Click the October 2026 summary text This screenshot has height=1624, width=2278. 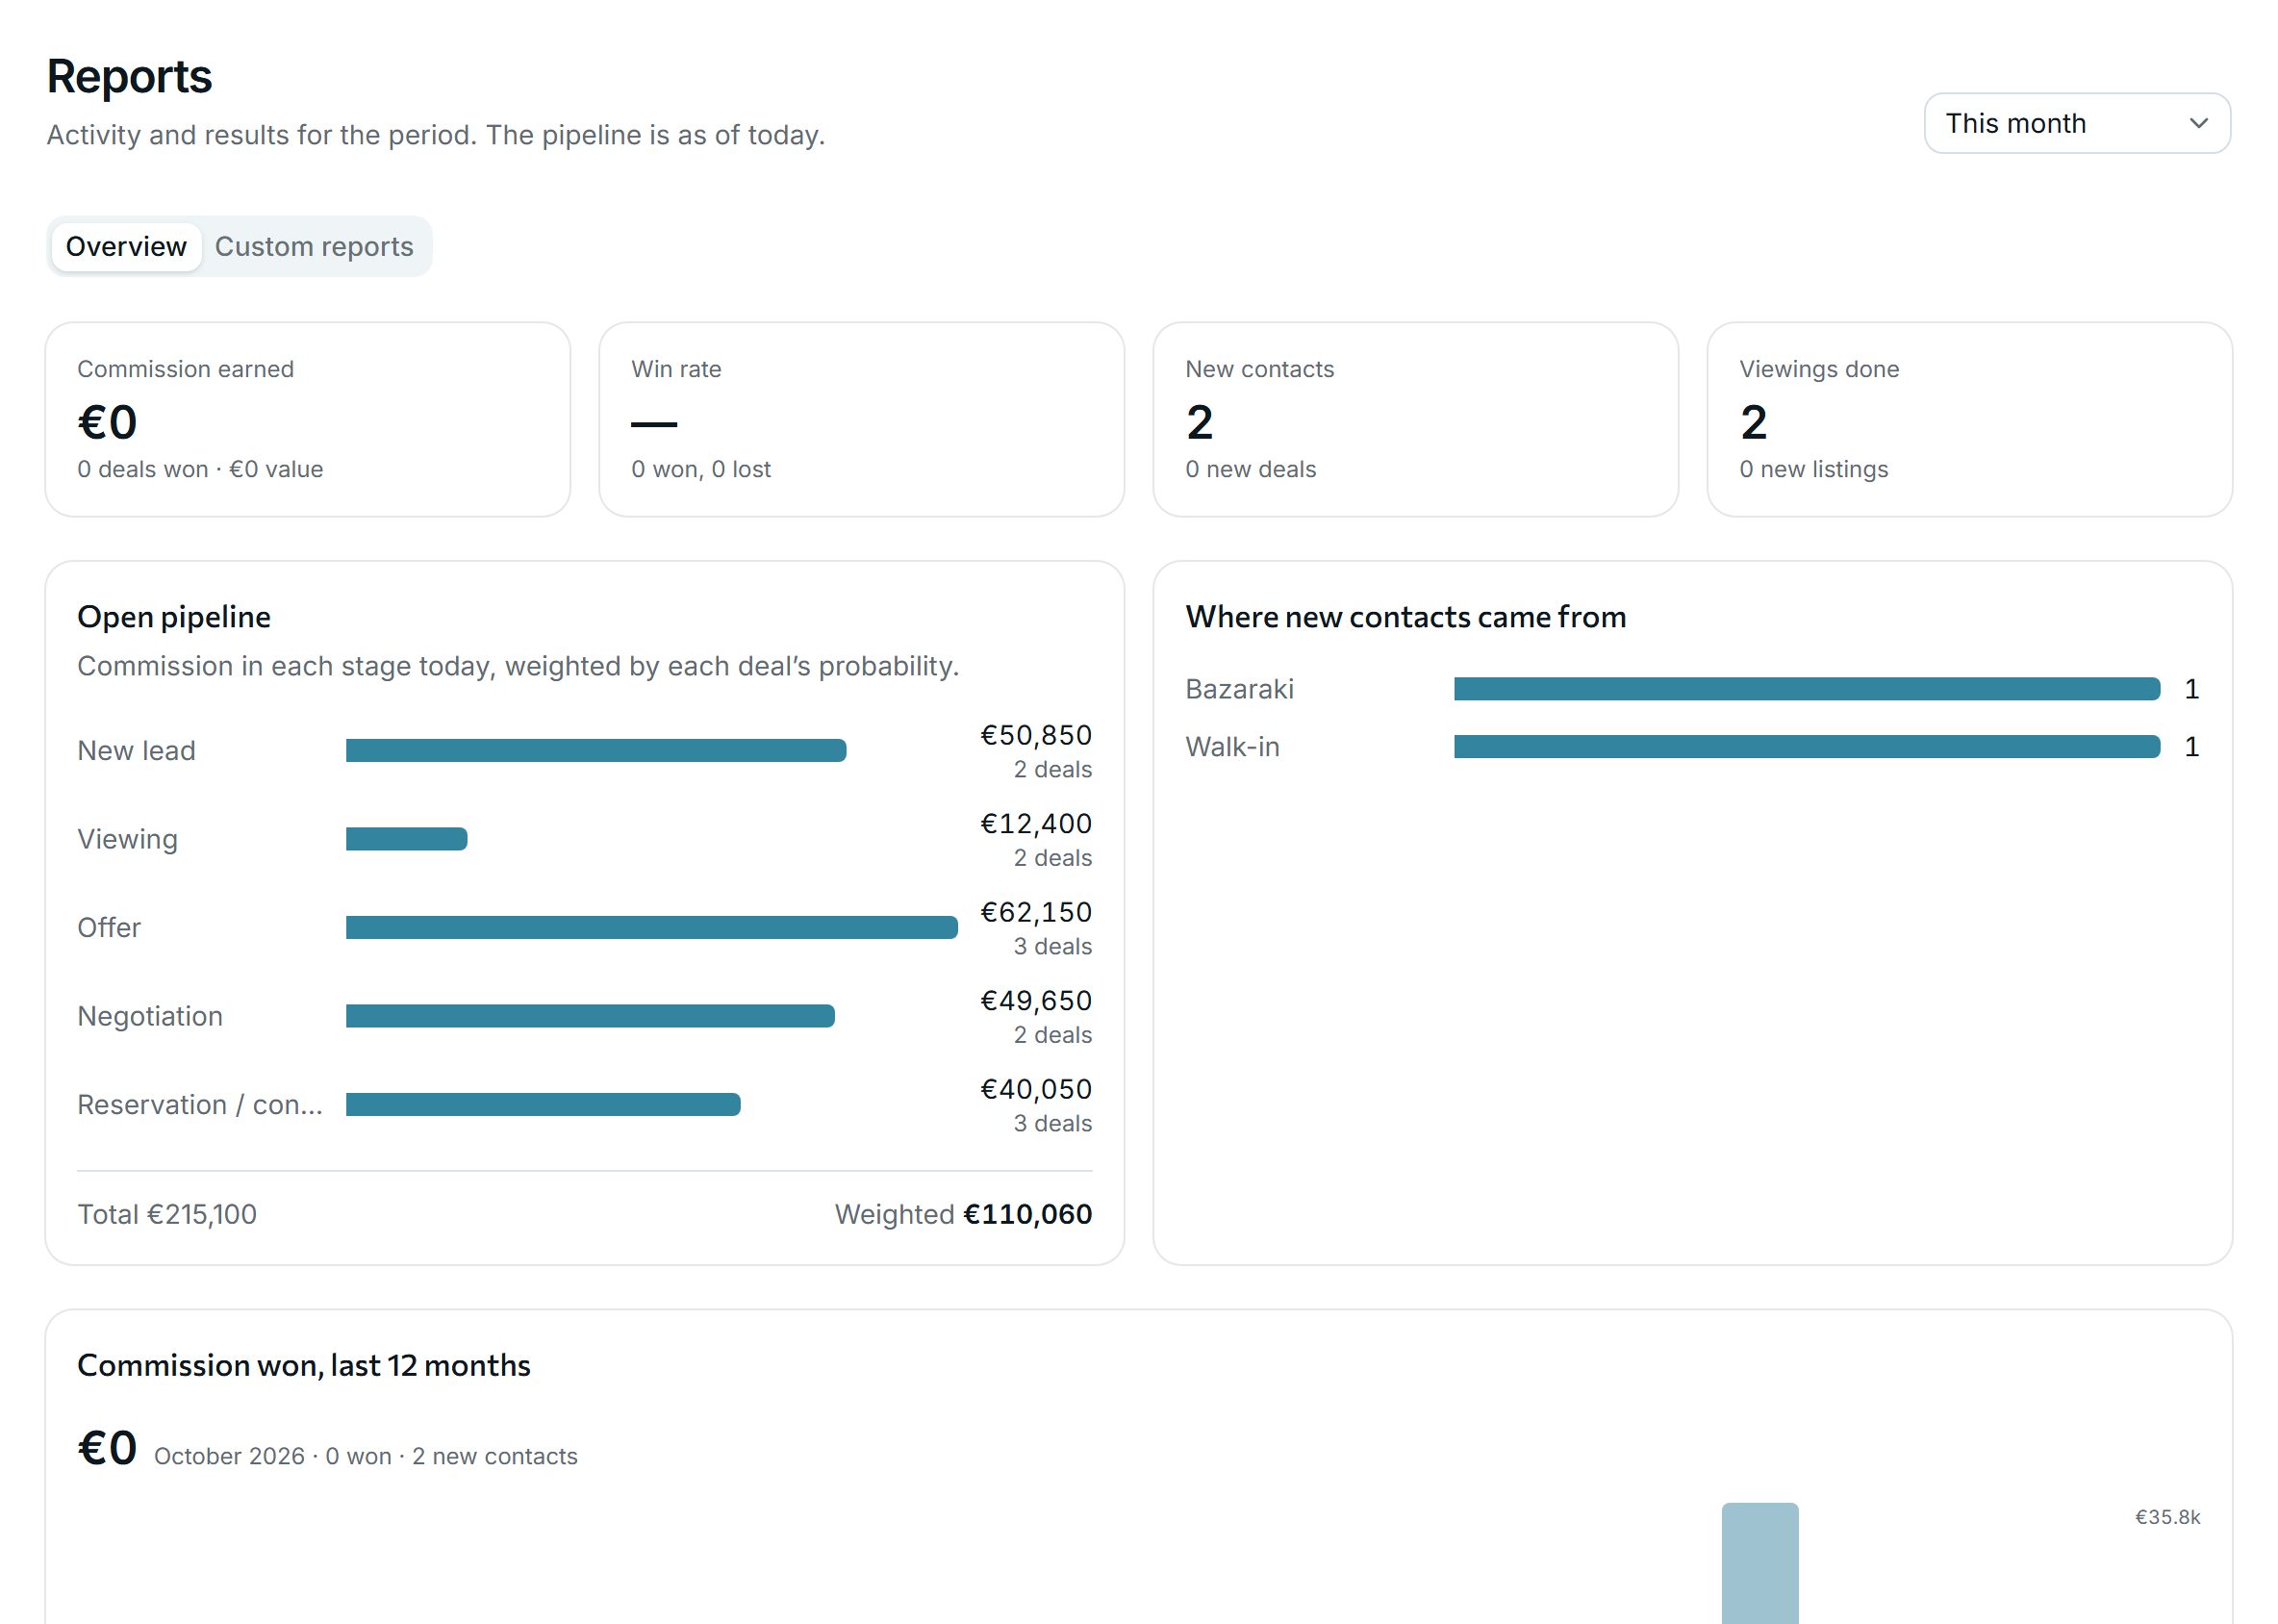pos(365,1456)
